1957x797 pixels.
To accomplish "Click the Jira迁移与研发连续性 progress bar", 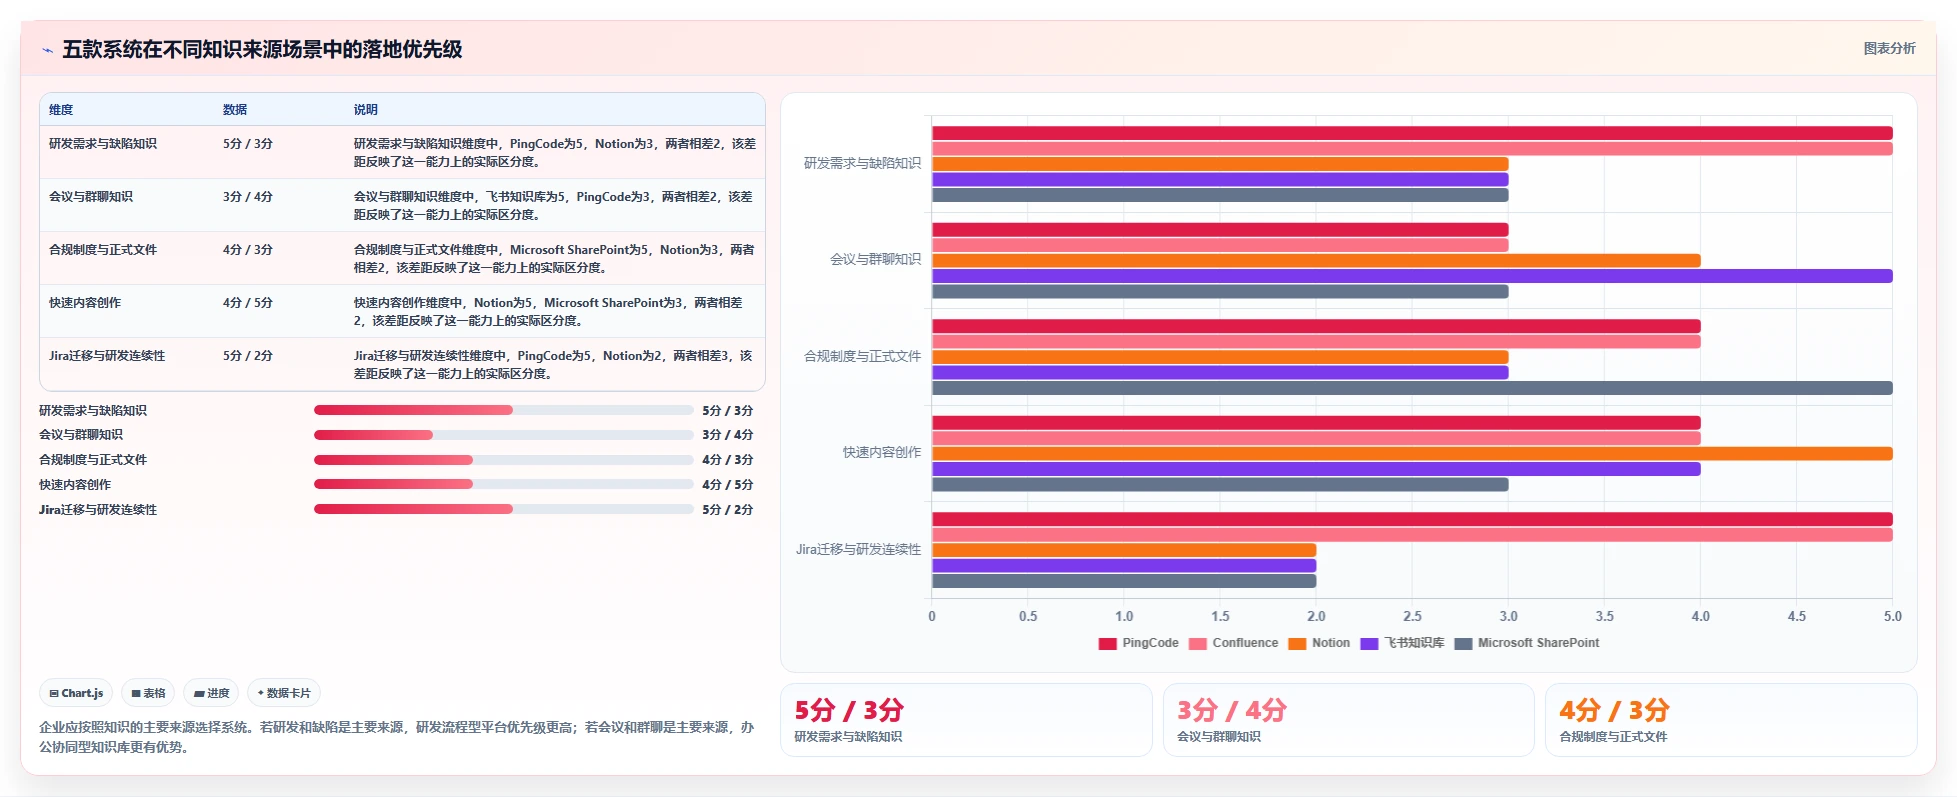I will (x=503, y=509).
